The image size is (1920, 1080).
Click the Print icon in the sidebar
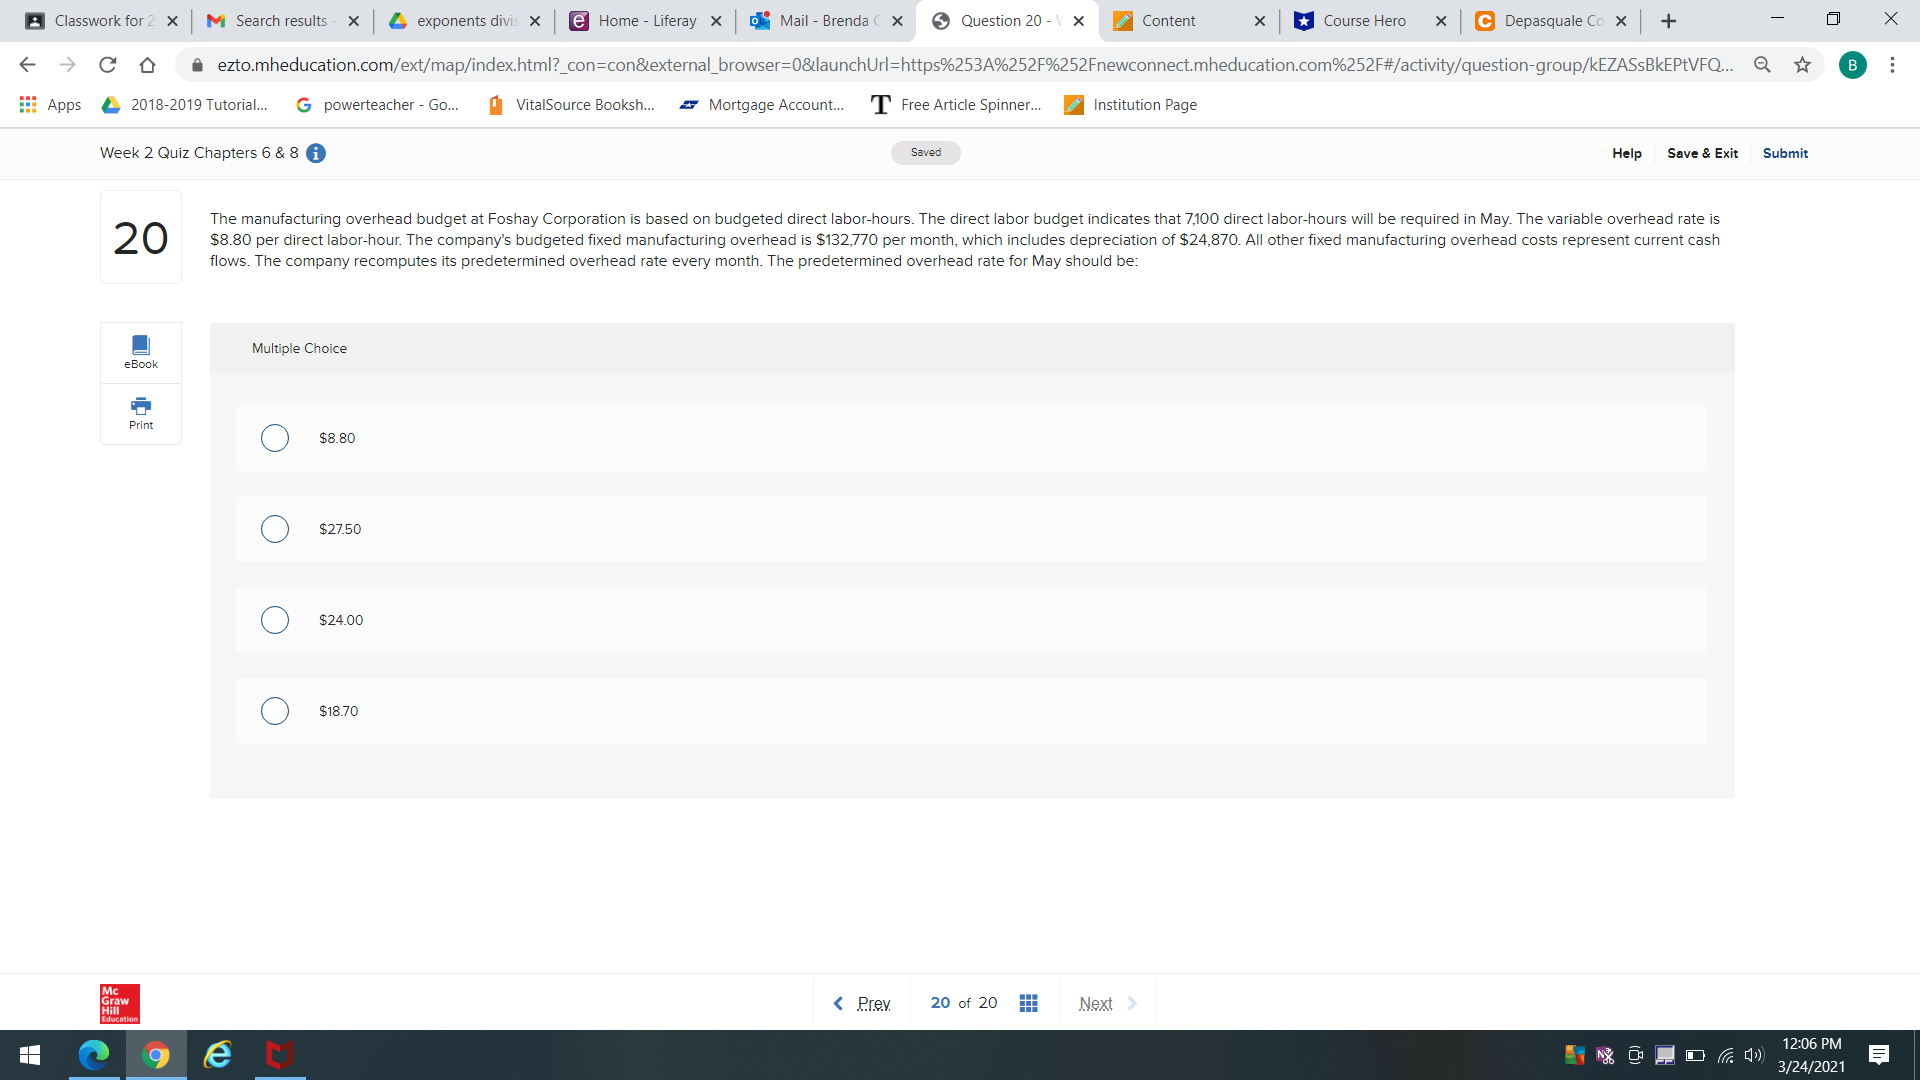(140, 412)
